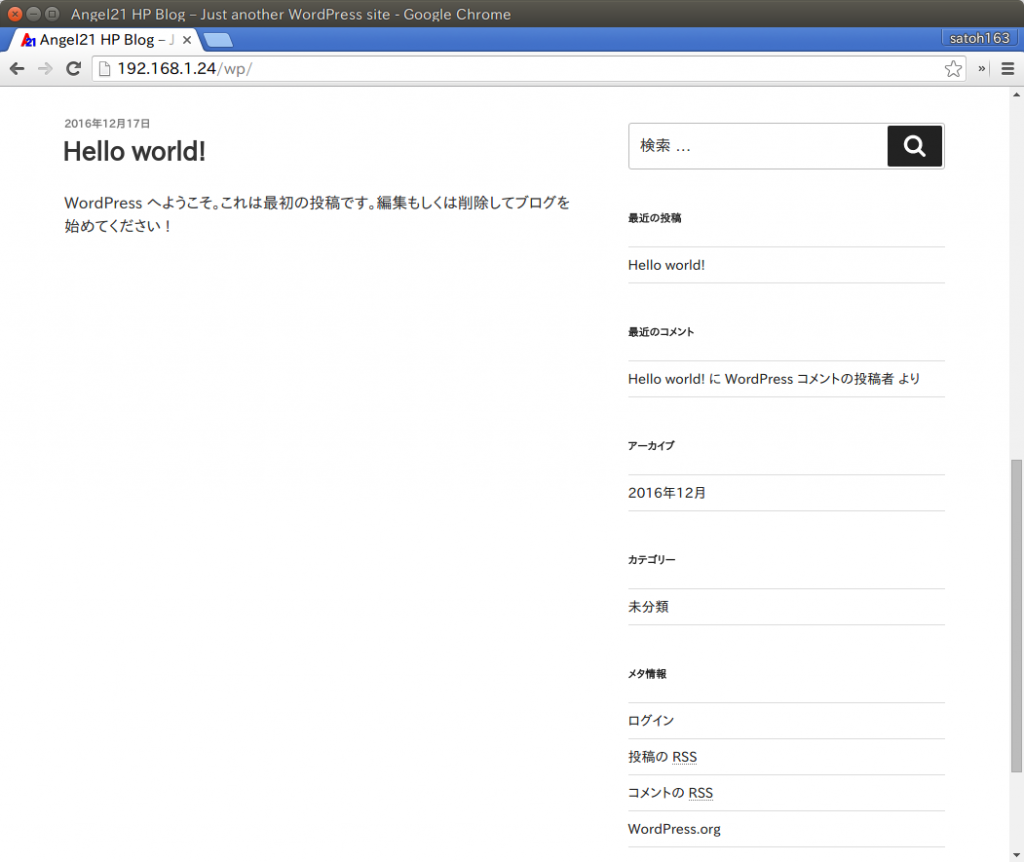Viewport: 1024px width, 862px height.
Task: Click the メタ情報 widget heading
Action: pyautogui.click(x=647, y=673)
